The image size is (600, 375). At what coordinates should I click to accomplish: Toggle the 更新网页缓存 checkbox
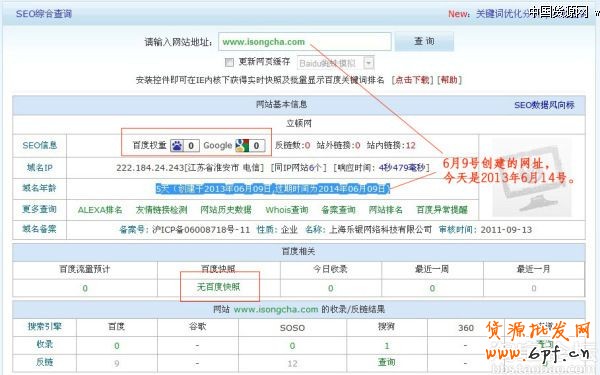click(x=229, y=62)
